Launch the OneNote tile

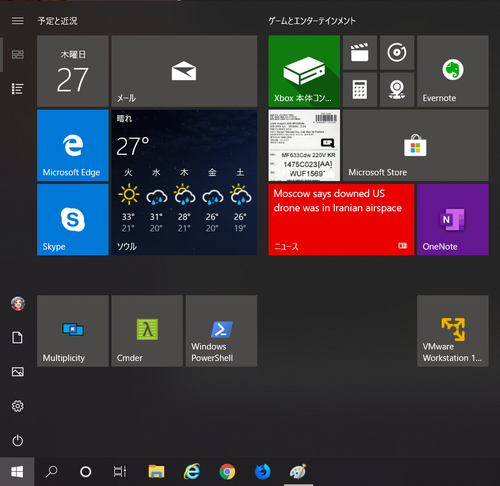pyautogui.click(x=453, y=220)
